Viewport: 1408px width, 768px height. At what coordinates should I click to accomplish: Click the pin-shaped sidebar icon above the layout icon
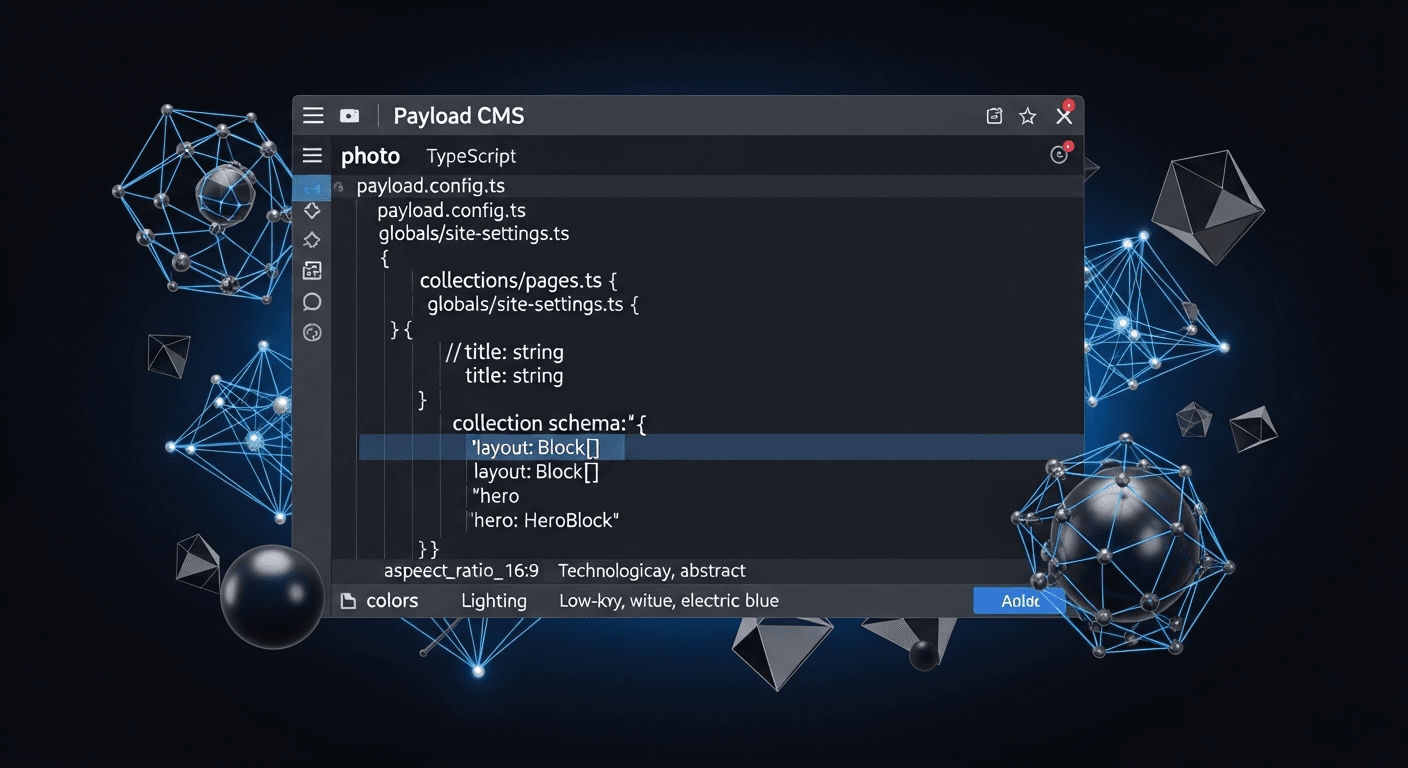(x=312, y=240)
